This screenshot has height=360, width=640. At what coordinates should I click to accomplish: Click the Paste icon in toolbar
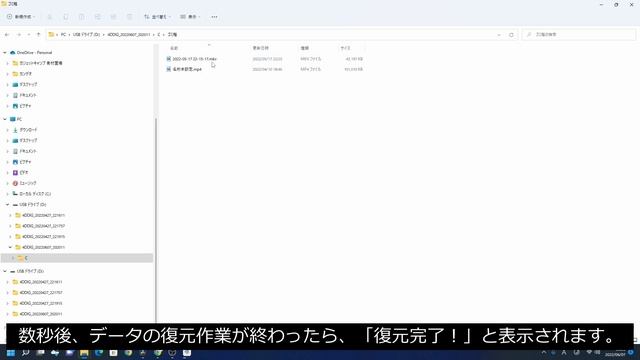pos(82,17)
